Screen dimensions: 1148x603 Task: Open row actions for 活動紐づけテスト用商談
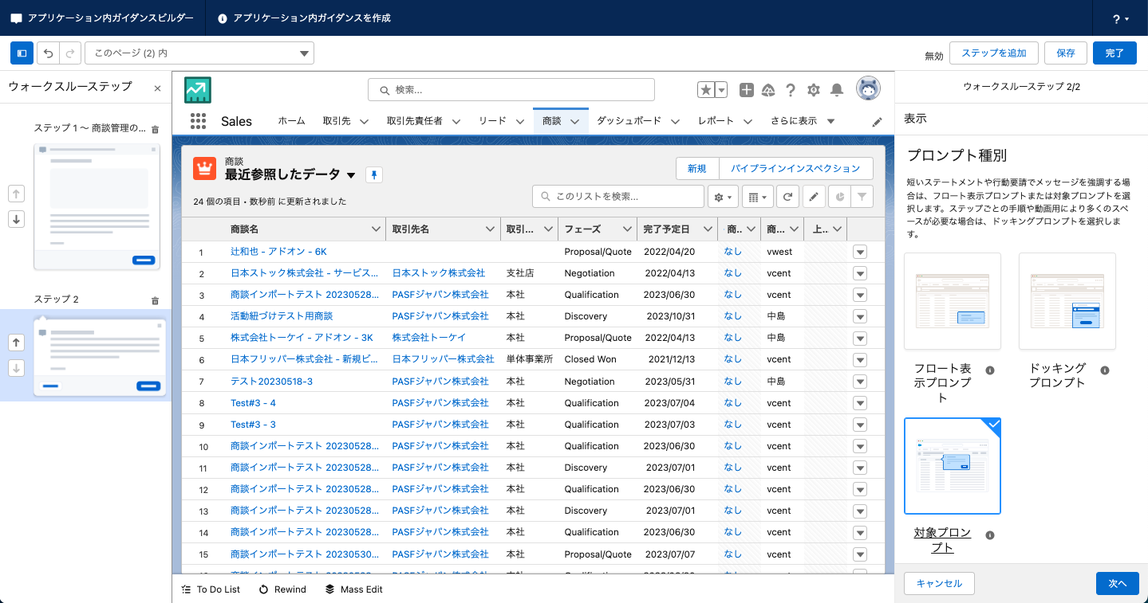coord(860,317)
